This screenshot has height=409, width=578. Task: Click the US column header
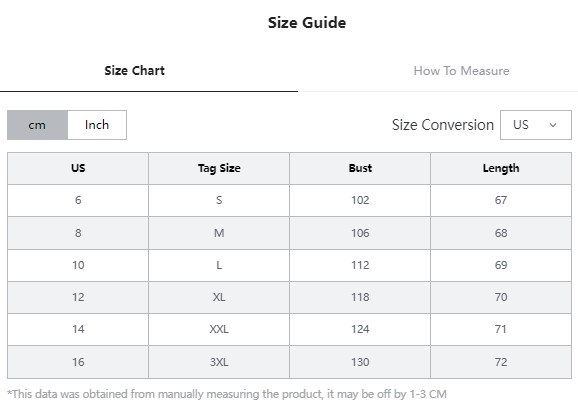78,168
